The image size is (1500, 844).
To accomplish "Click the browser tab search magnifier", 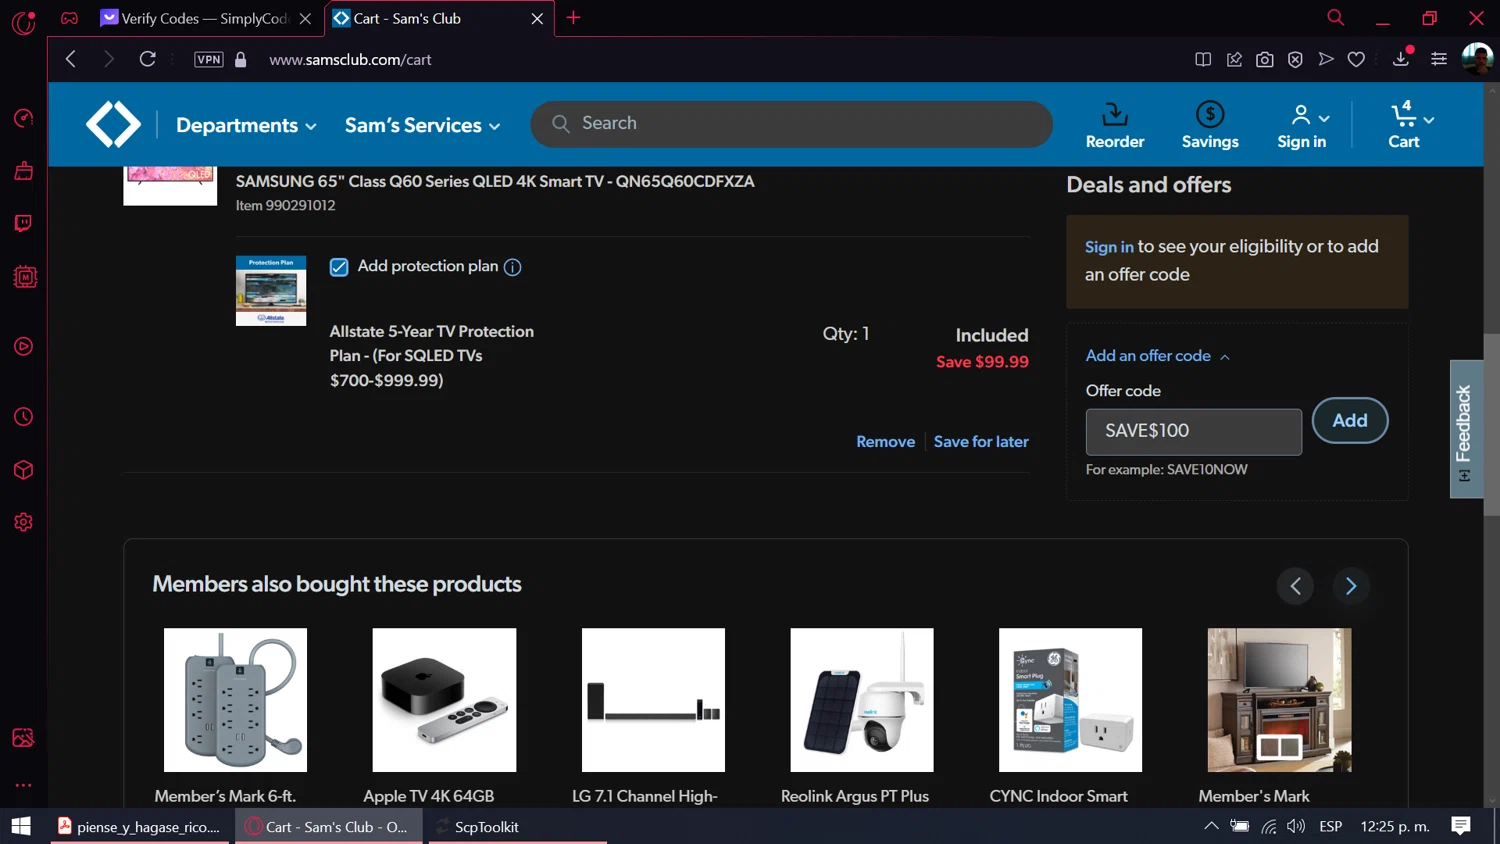I will pyautogui.click(x=1335, y=18).
